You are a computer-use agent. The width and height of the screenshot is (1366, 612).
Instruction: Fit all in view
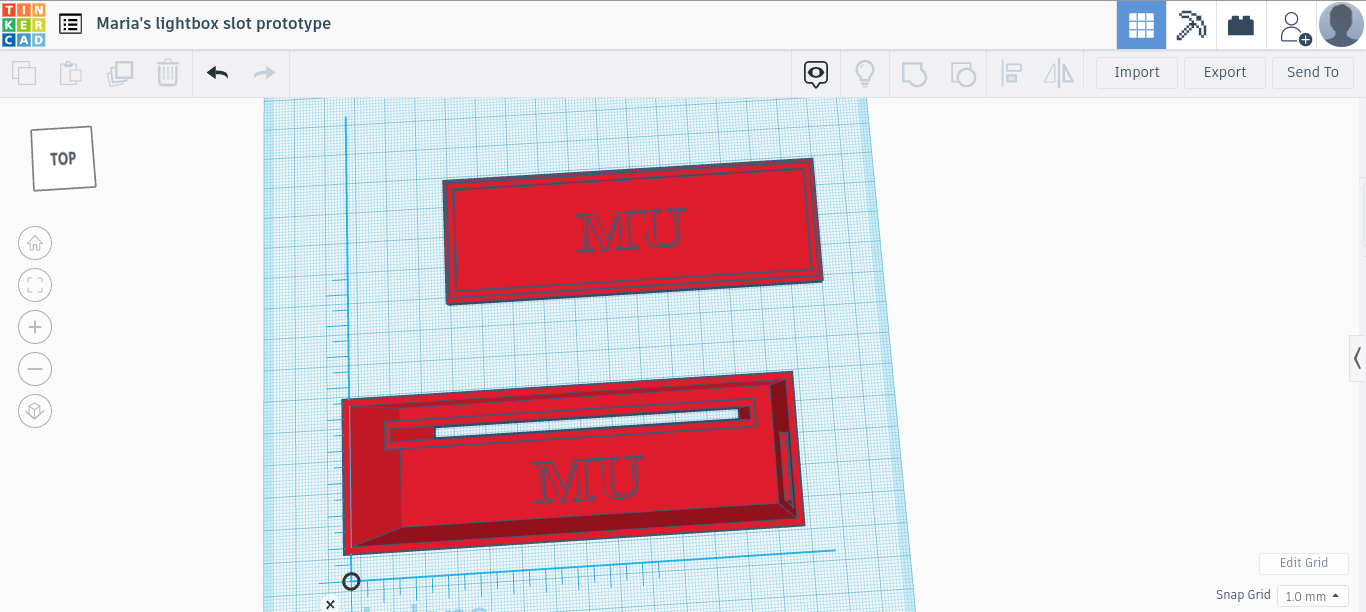click(x=35, y=285)
